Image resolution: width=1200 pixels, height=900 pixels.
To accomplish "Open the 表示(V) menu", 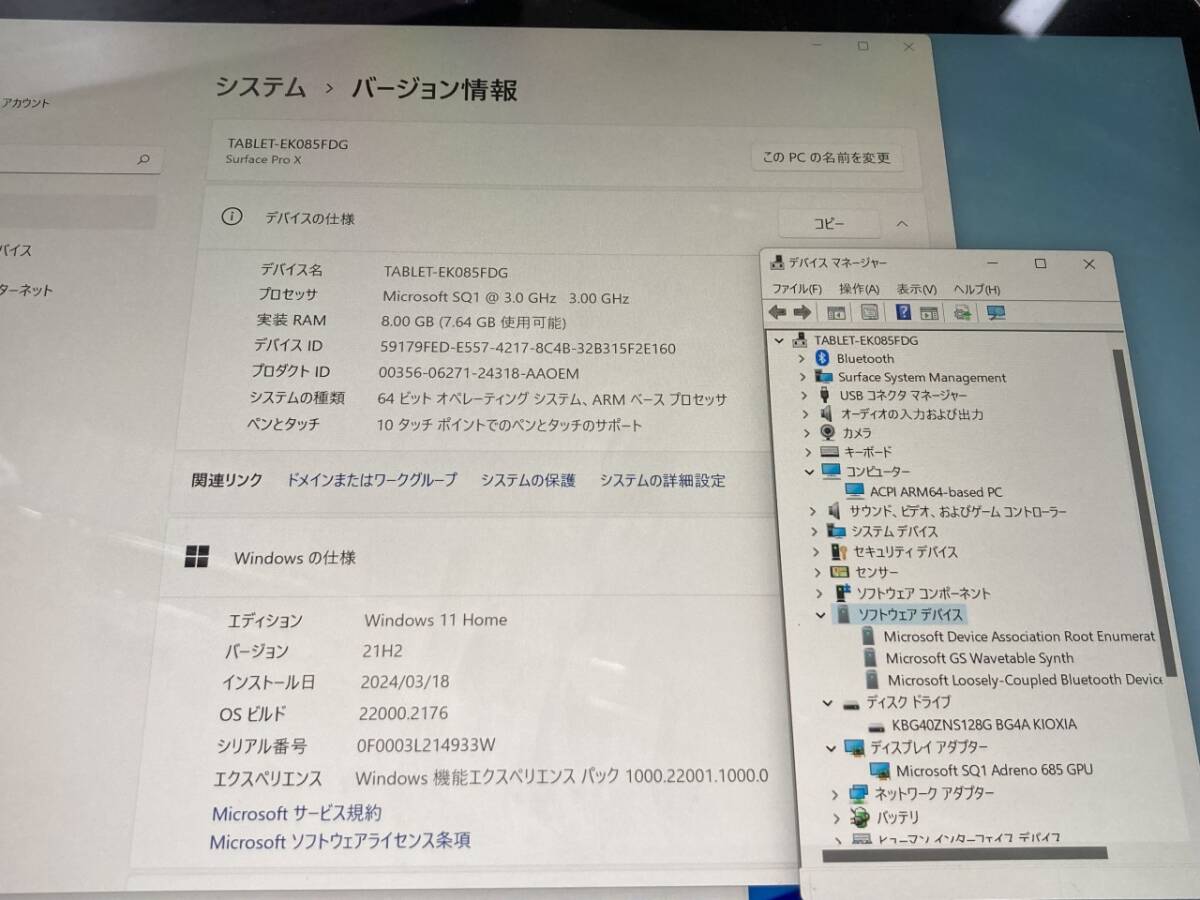I will click(x=917, y=289).
